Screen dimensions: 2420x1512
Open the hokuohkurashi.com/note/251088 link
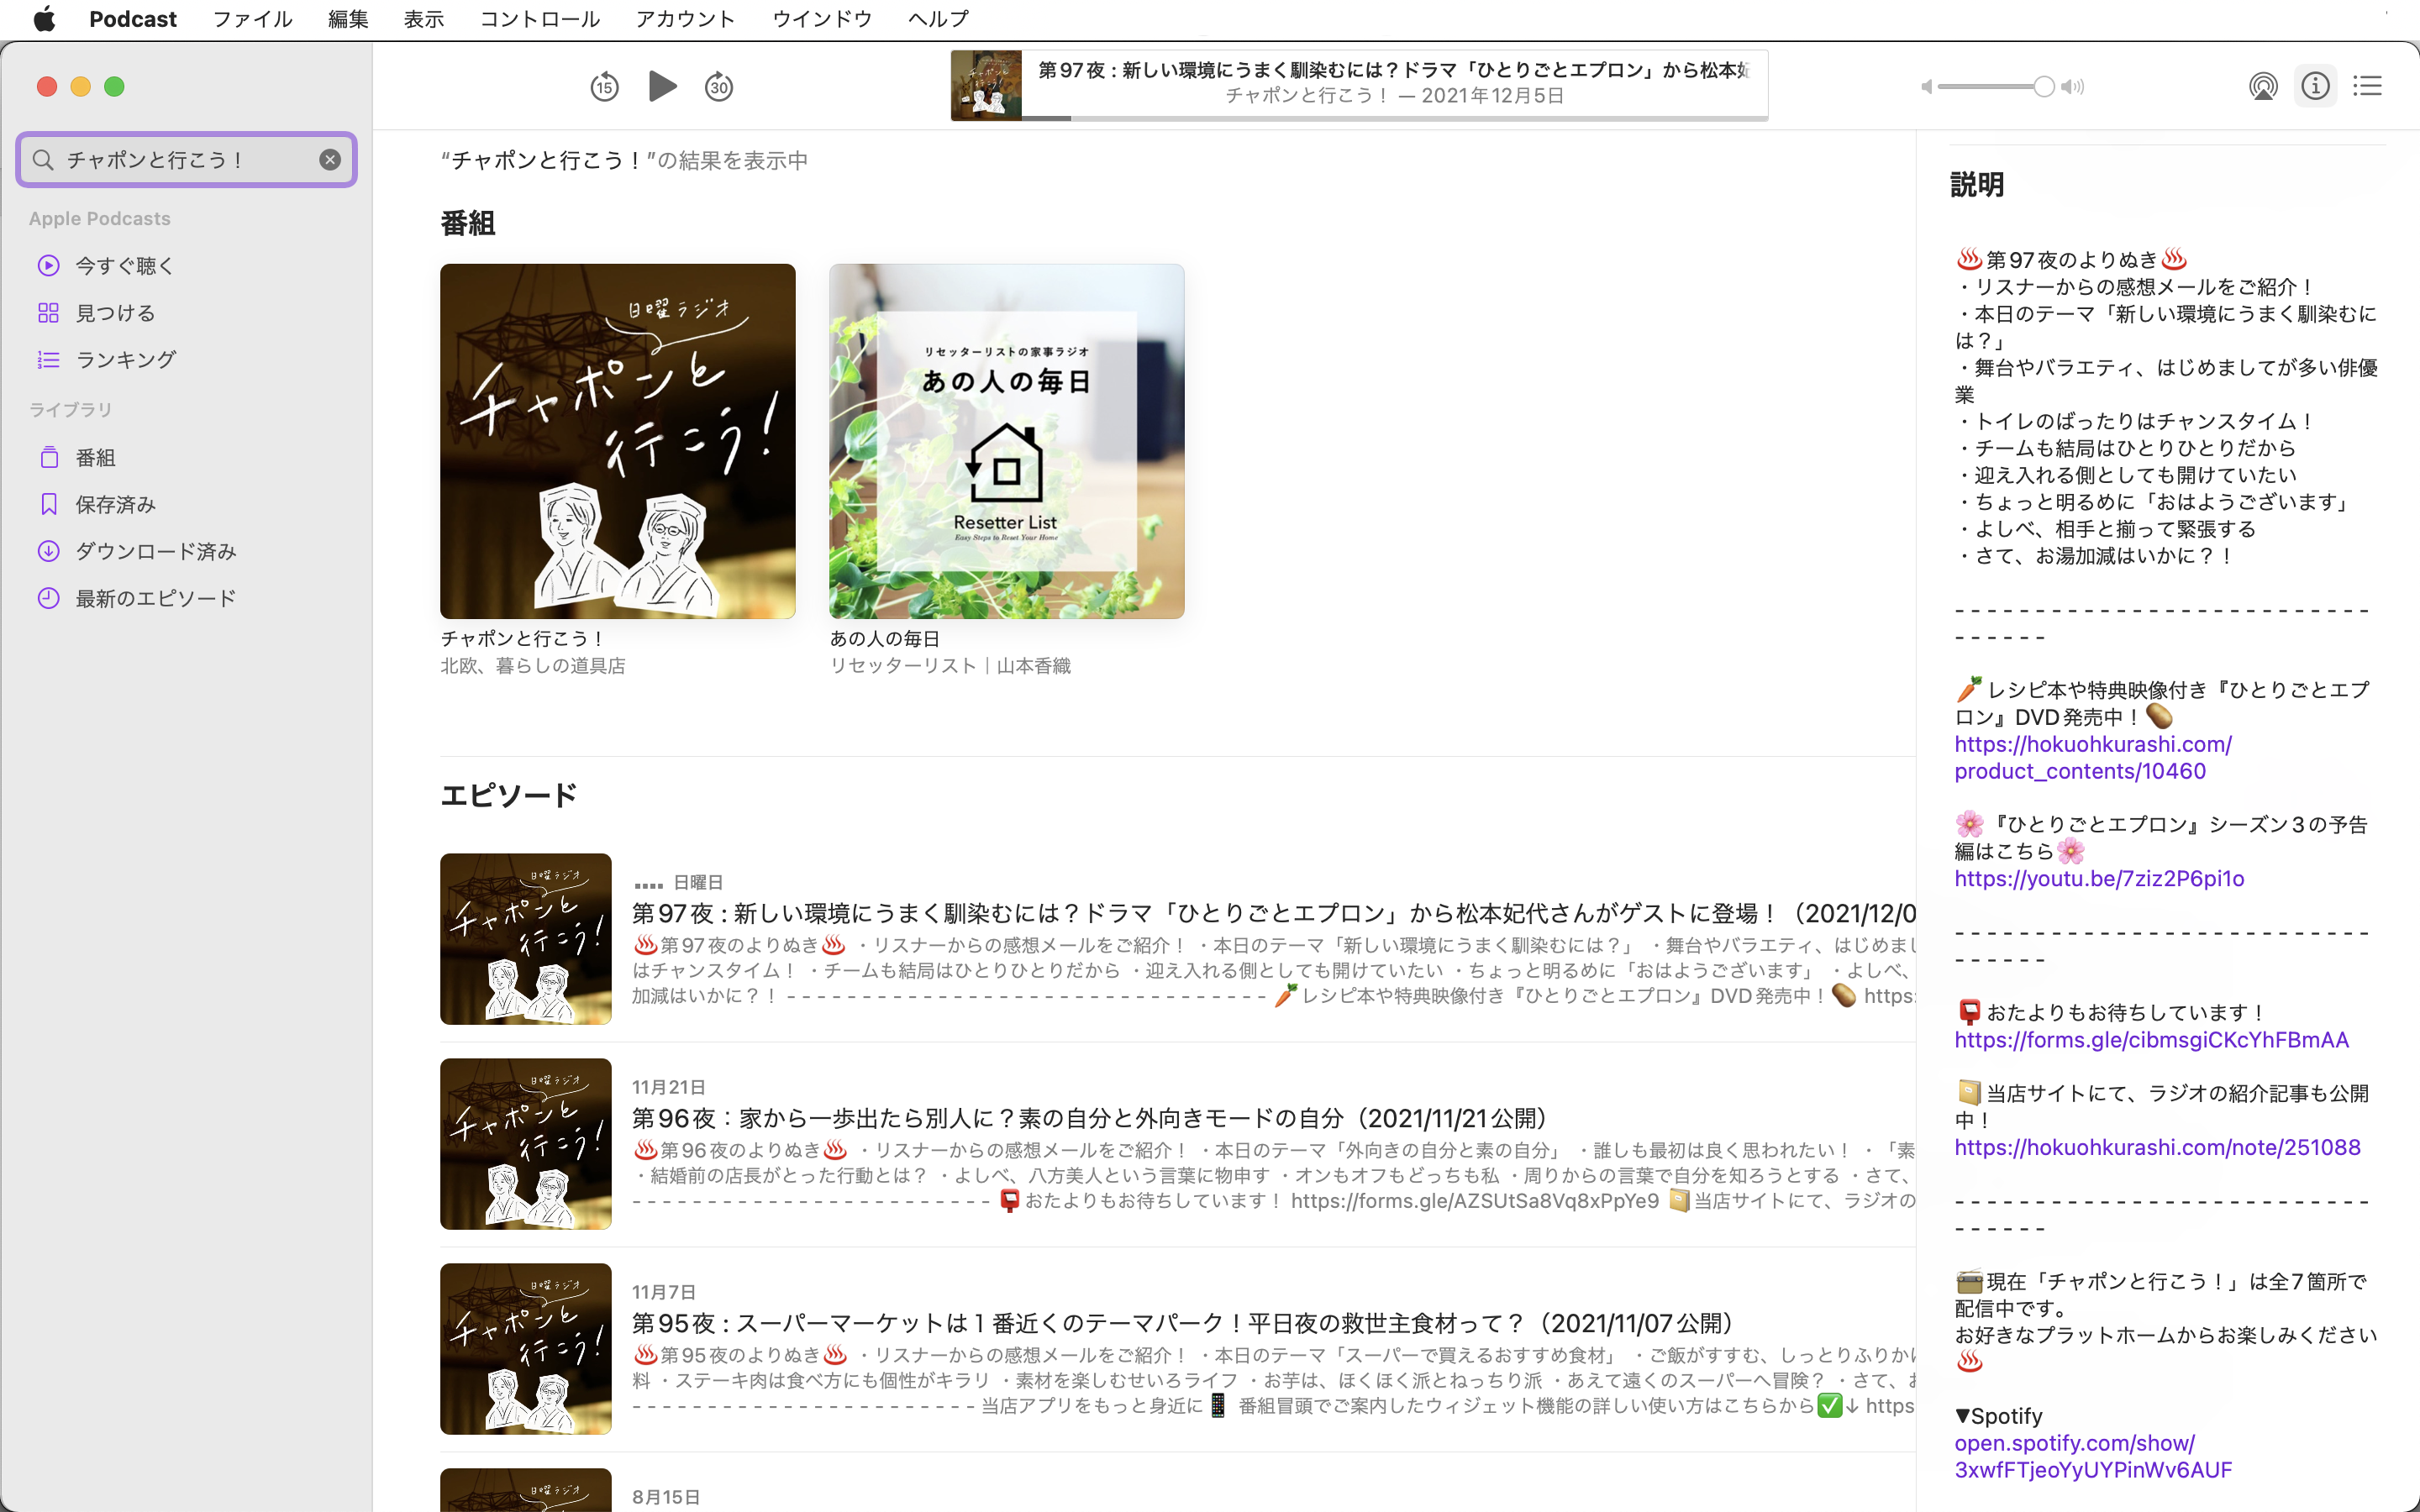pos(2158,1148)
